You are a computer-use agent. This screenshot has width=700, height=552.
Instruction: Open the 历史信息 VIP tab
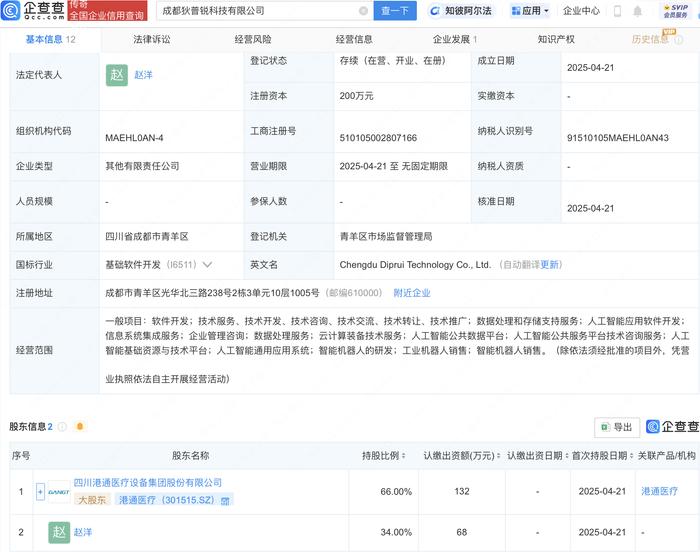(650, 39)
